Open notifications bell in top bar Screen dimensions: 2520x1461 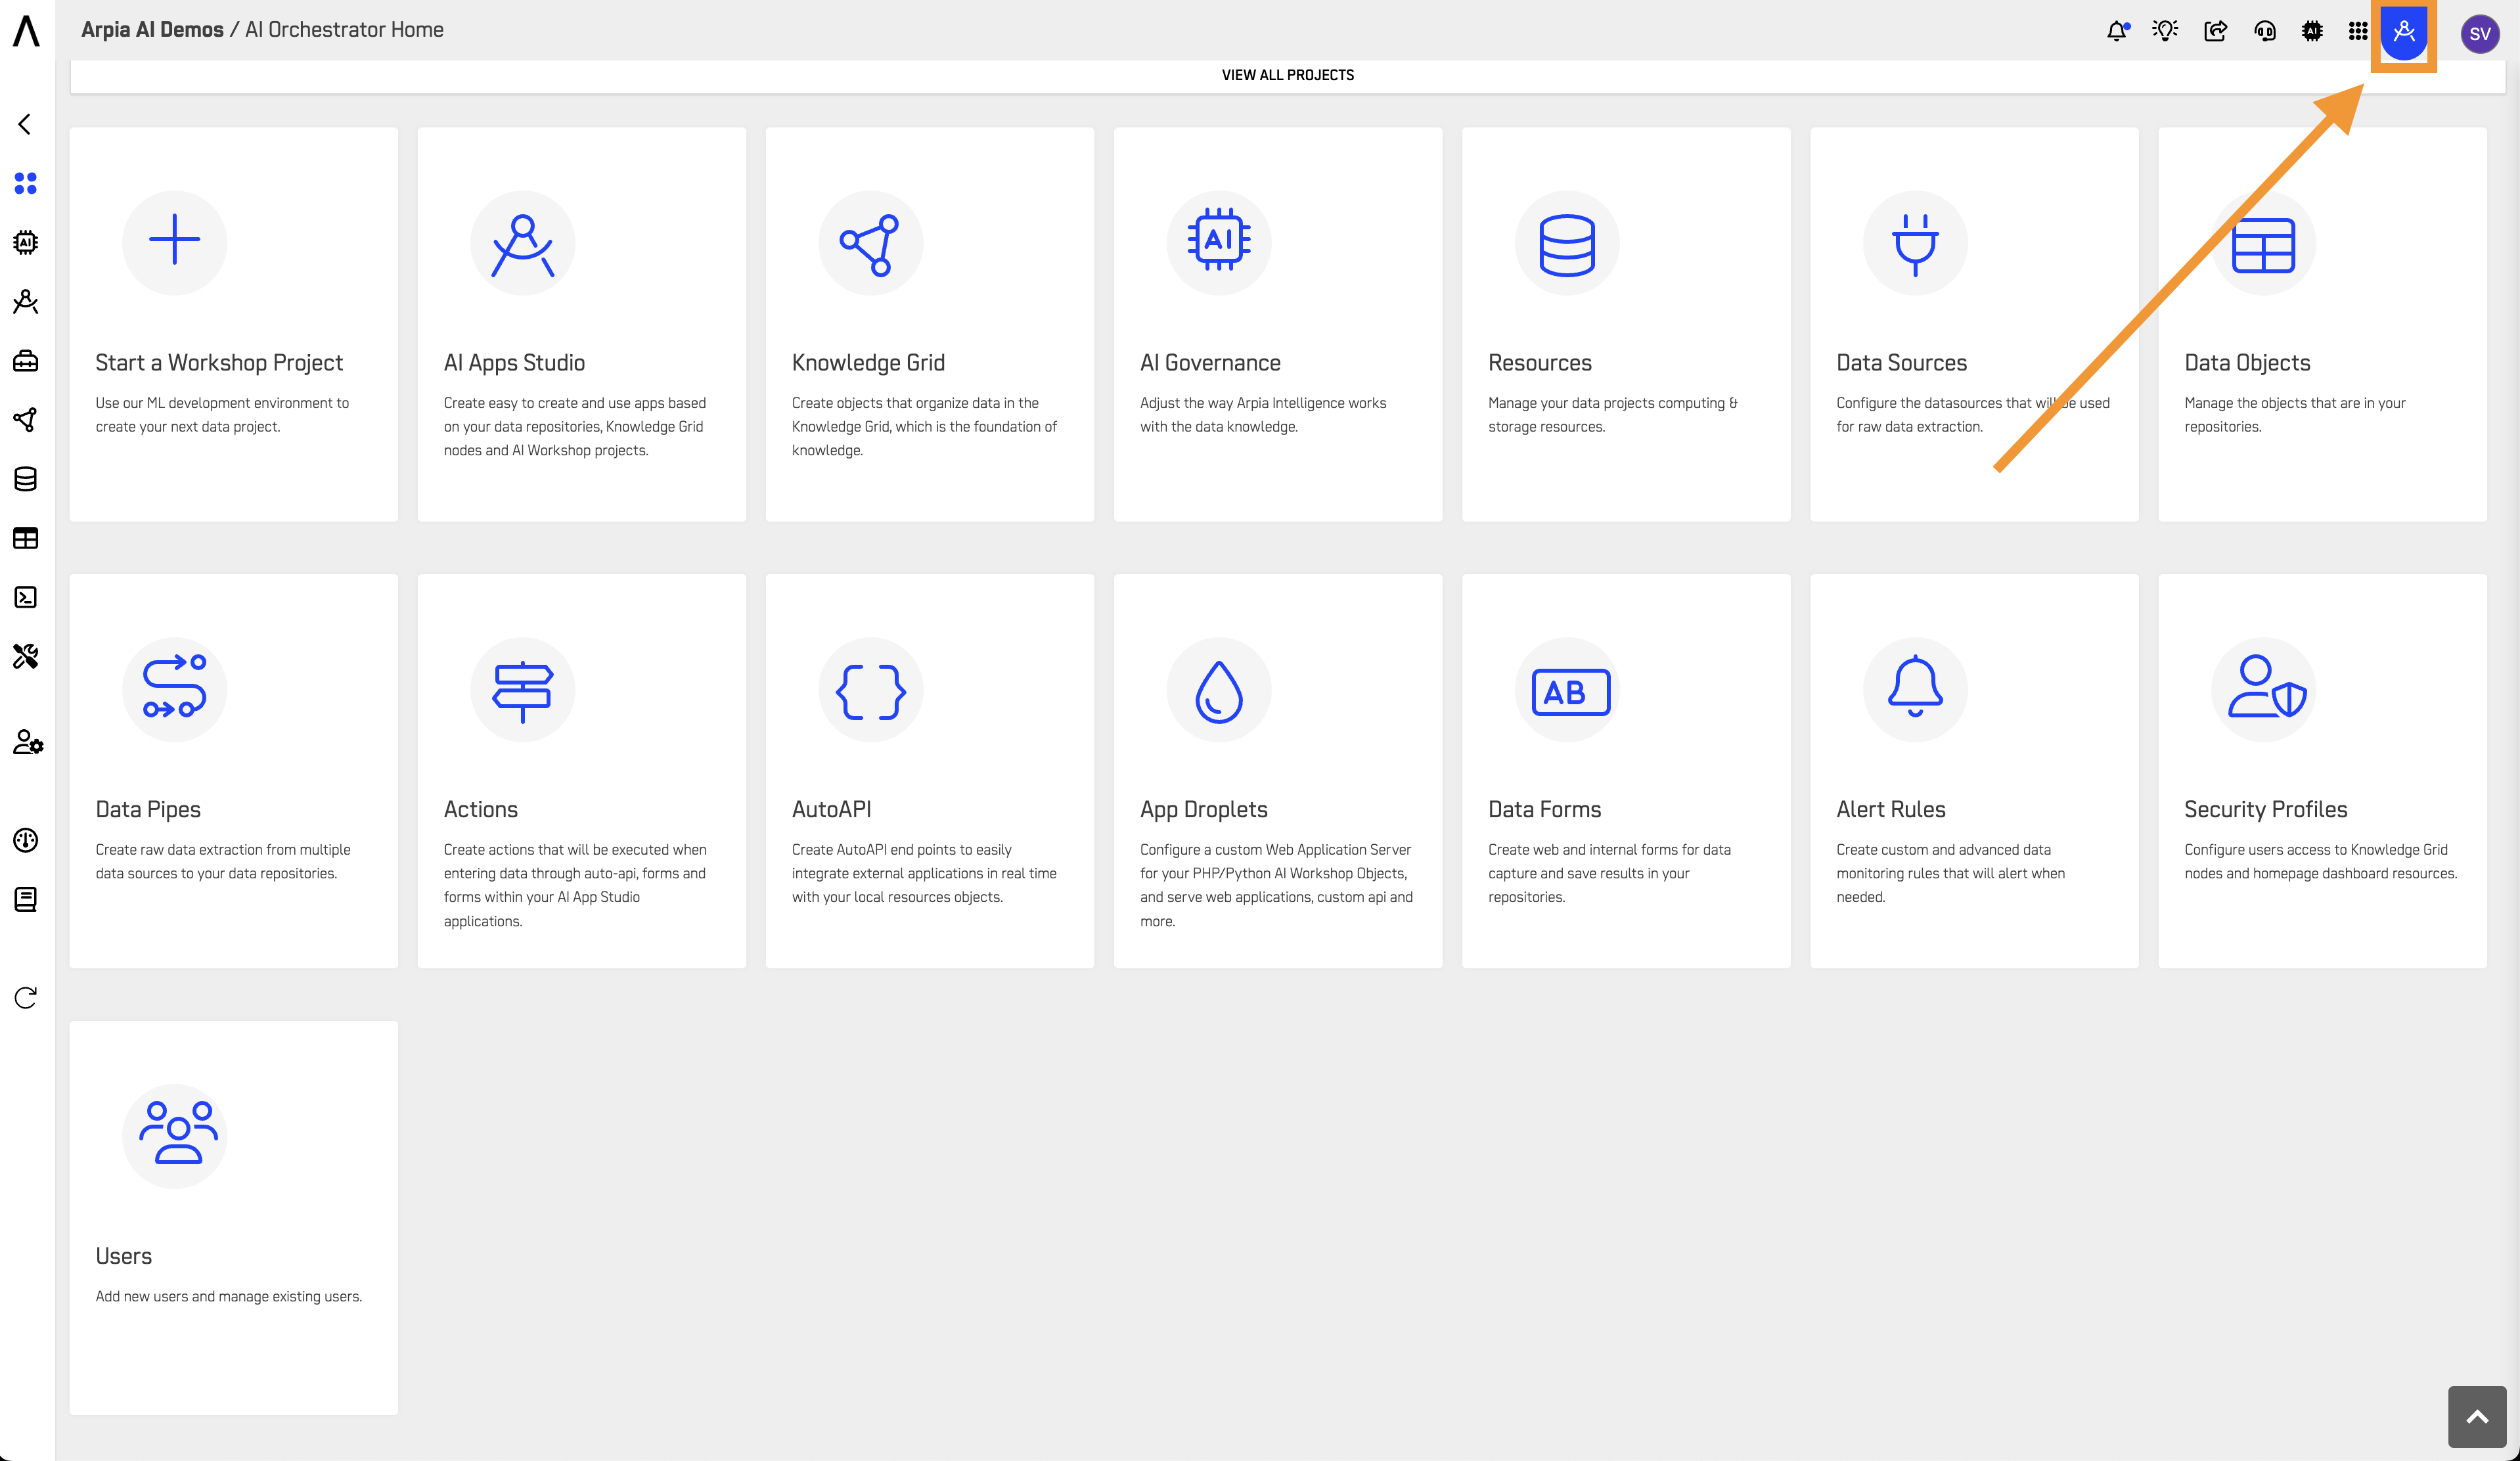(2117, 32)
